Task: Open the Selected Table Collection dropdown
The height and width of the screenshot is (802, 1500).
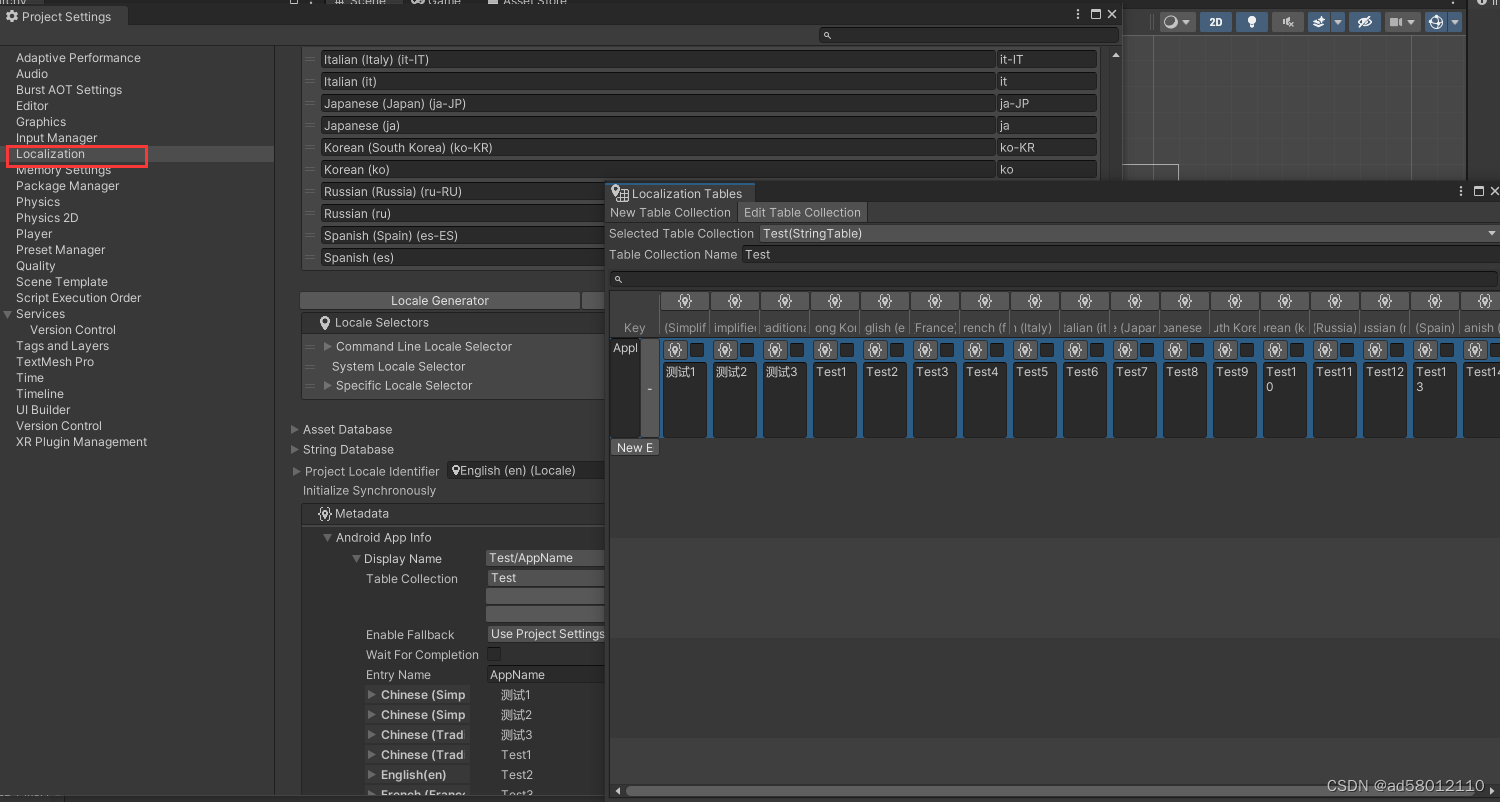Action: (1129, 233)
